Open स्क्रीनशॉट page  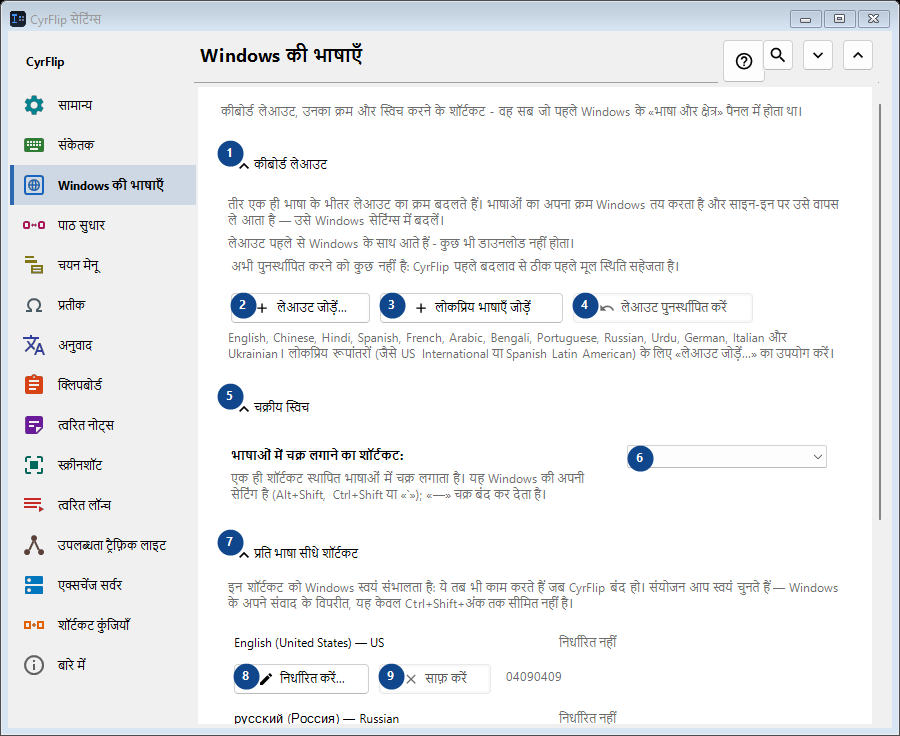103,465
